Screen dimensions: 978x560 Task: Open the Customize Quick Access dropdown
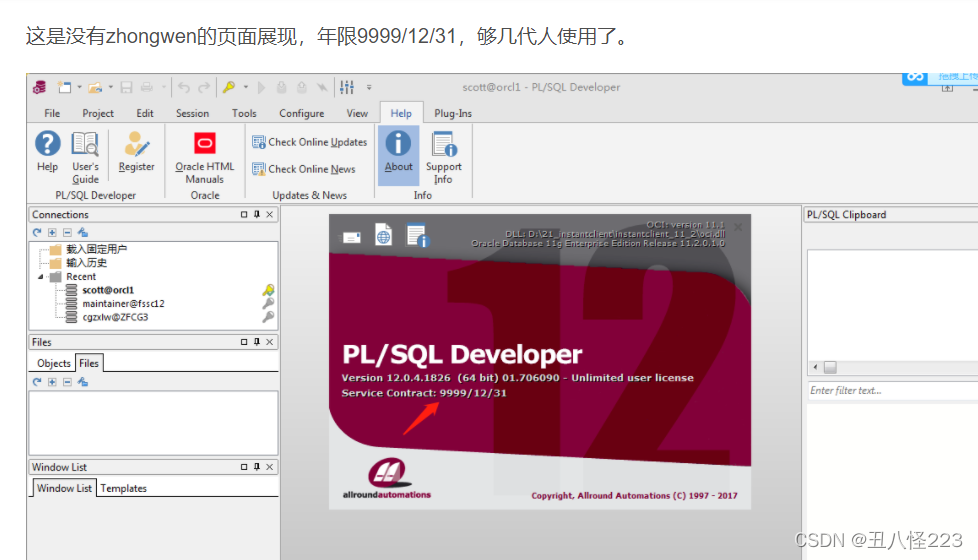pos(369,87)
